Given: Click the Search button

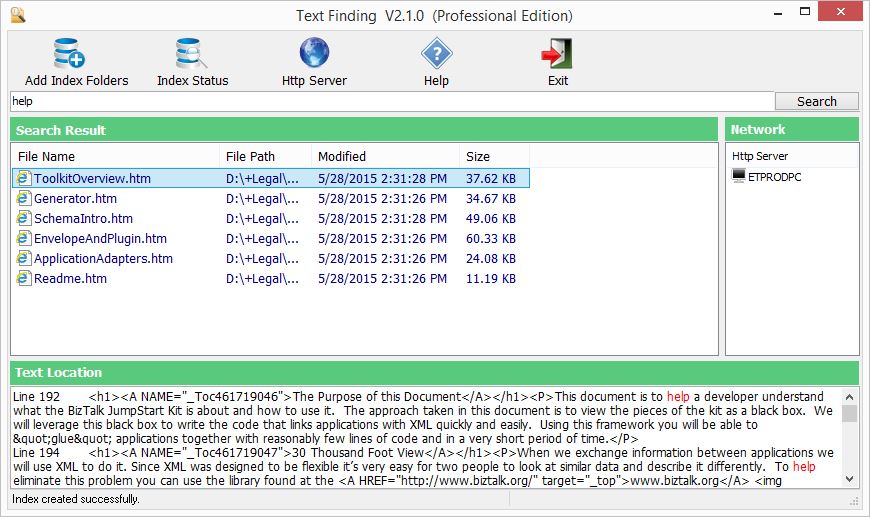Looking at the screenshot, I should (x=816, y=102).
